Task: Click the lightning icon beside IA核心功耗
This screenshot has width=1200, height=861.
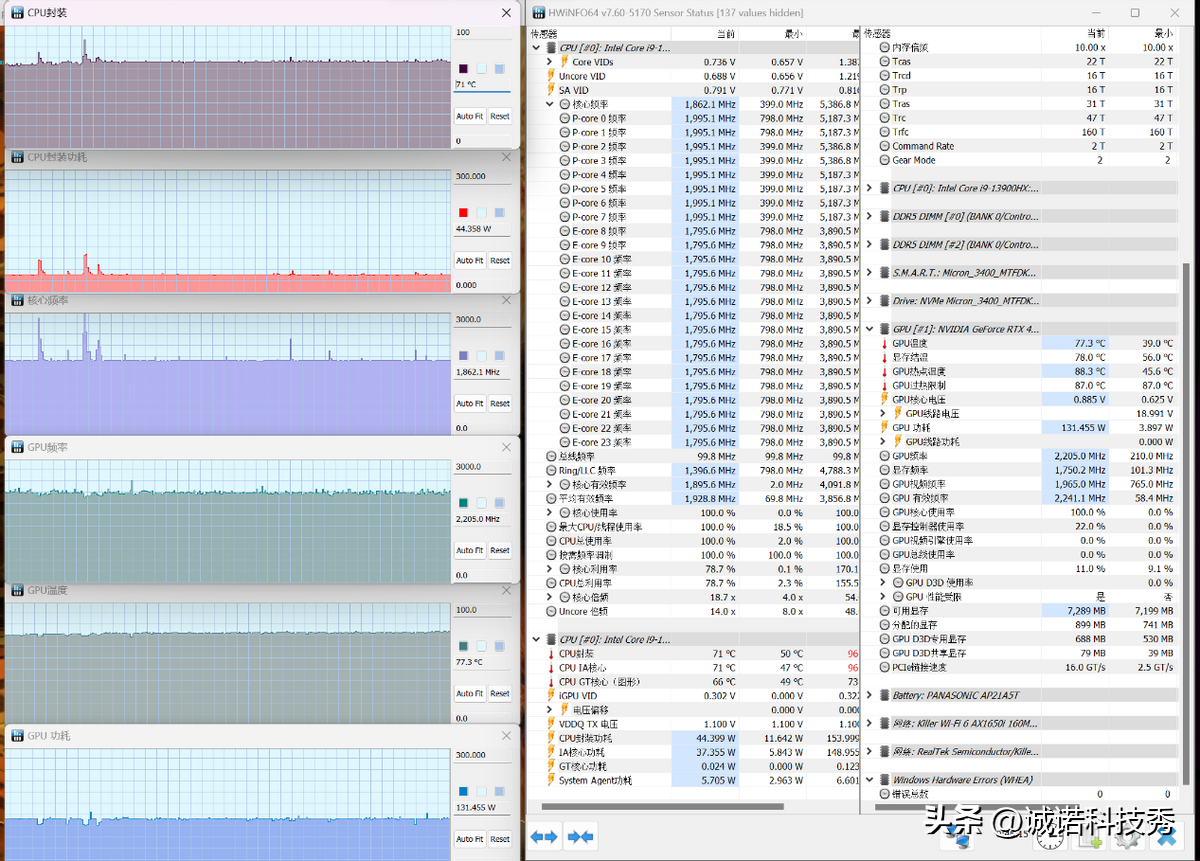Action: (550, 751)
